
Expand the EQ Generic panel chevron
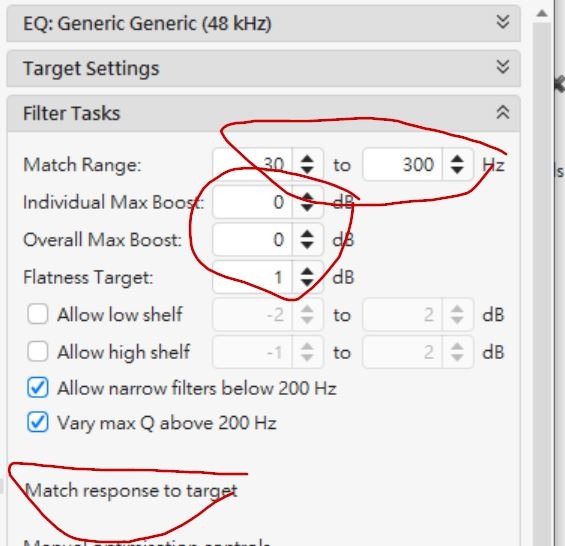503,22
